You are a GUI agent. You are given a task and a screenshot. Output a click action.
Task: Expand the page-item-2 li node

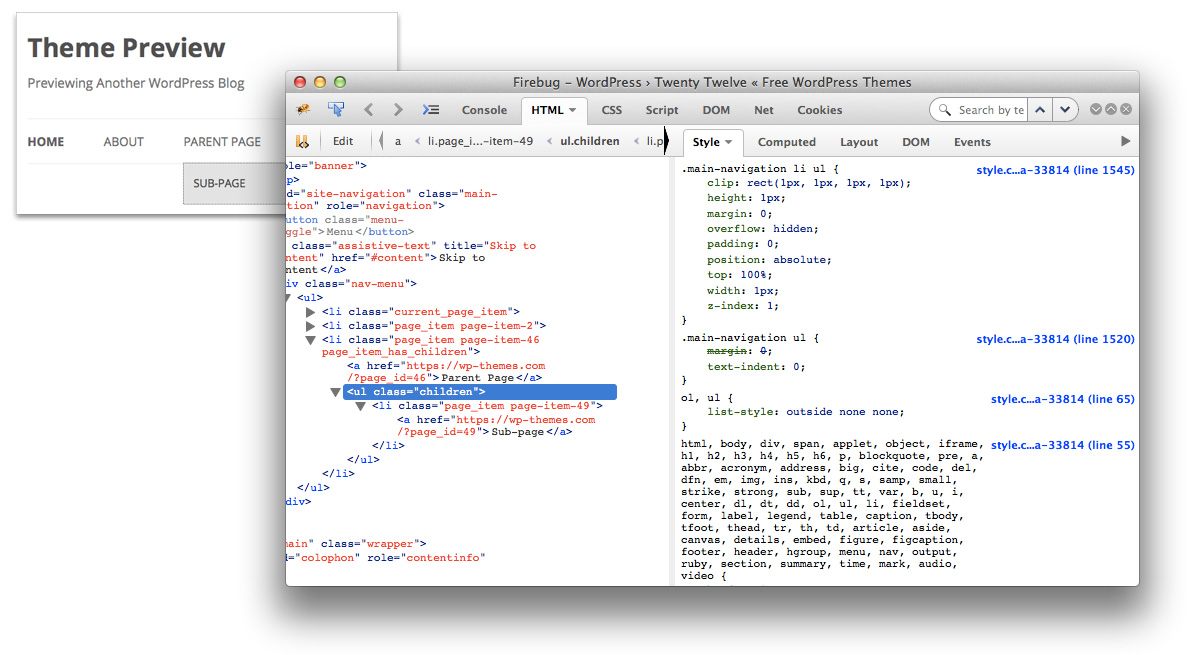pos(311,326)
